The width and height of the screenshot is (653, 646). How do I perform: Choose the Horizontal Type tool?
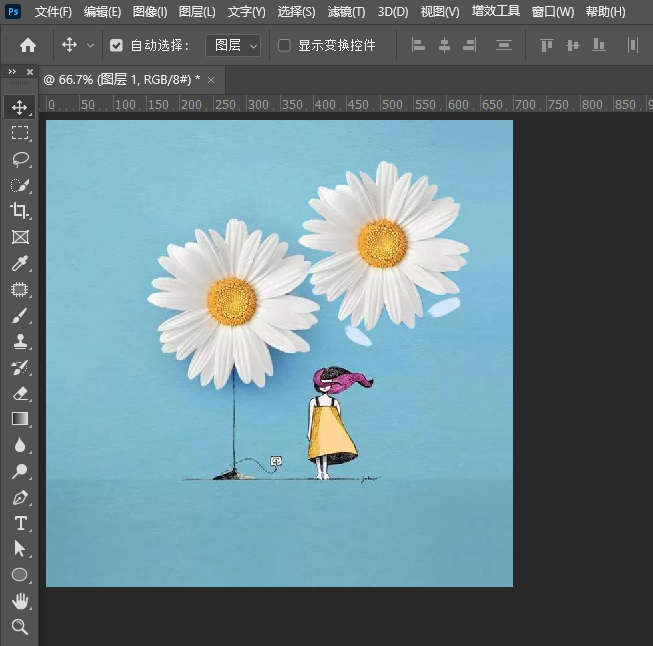[x=19, y=523]
